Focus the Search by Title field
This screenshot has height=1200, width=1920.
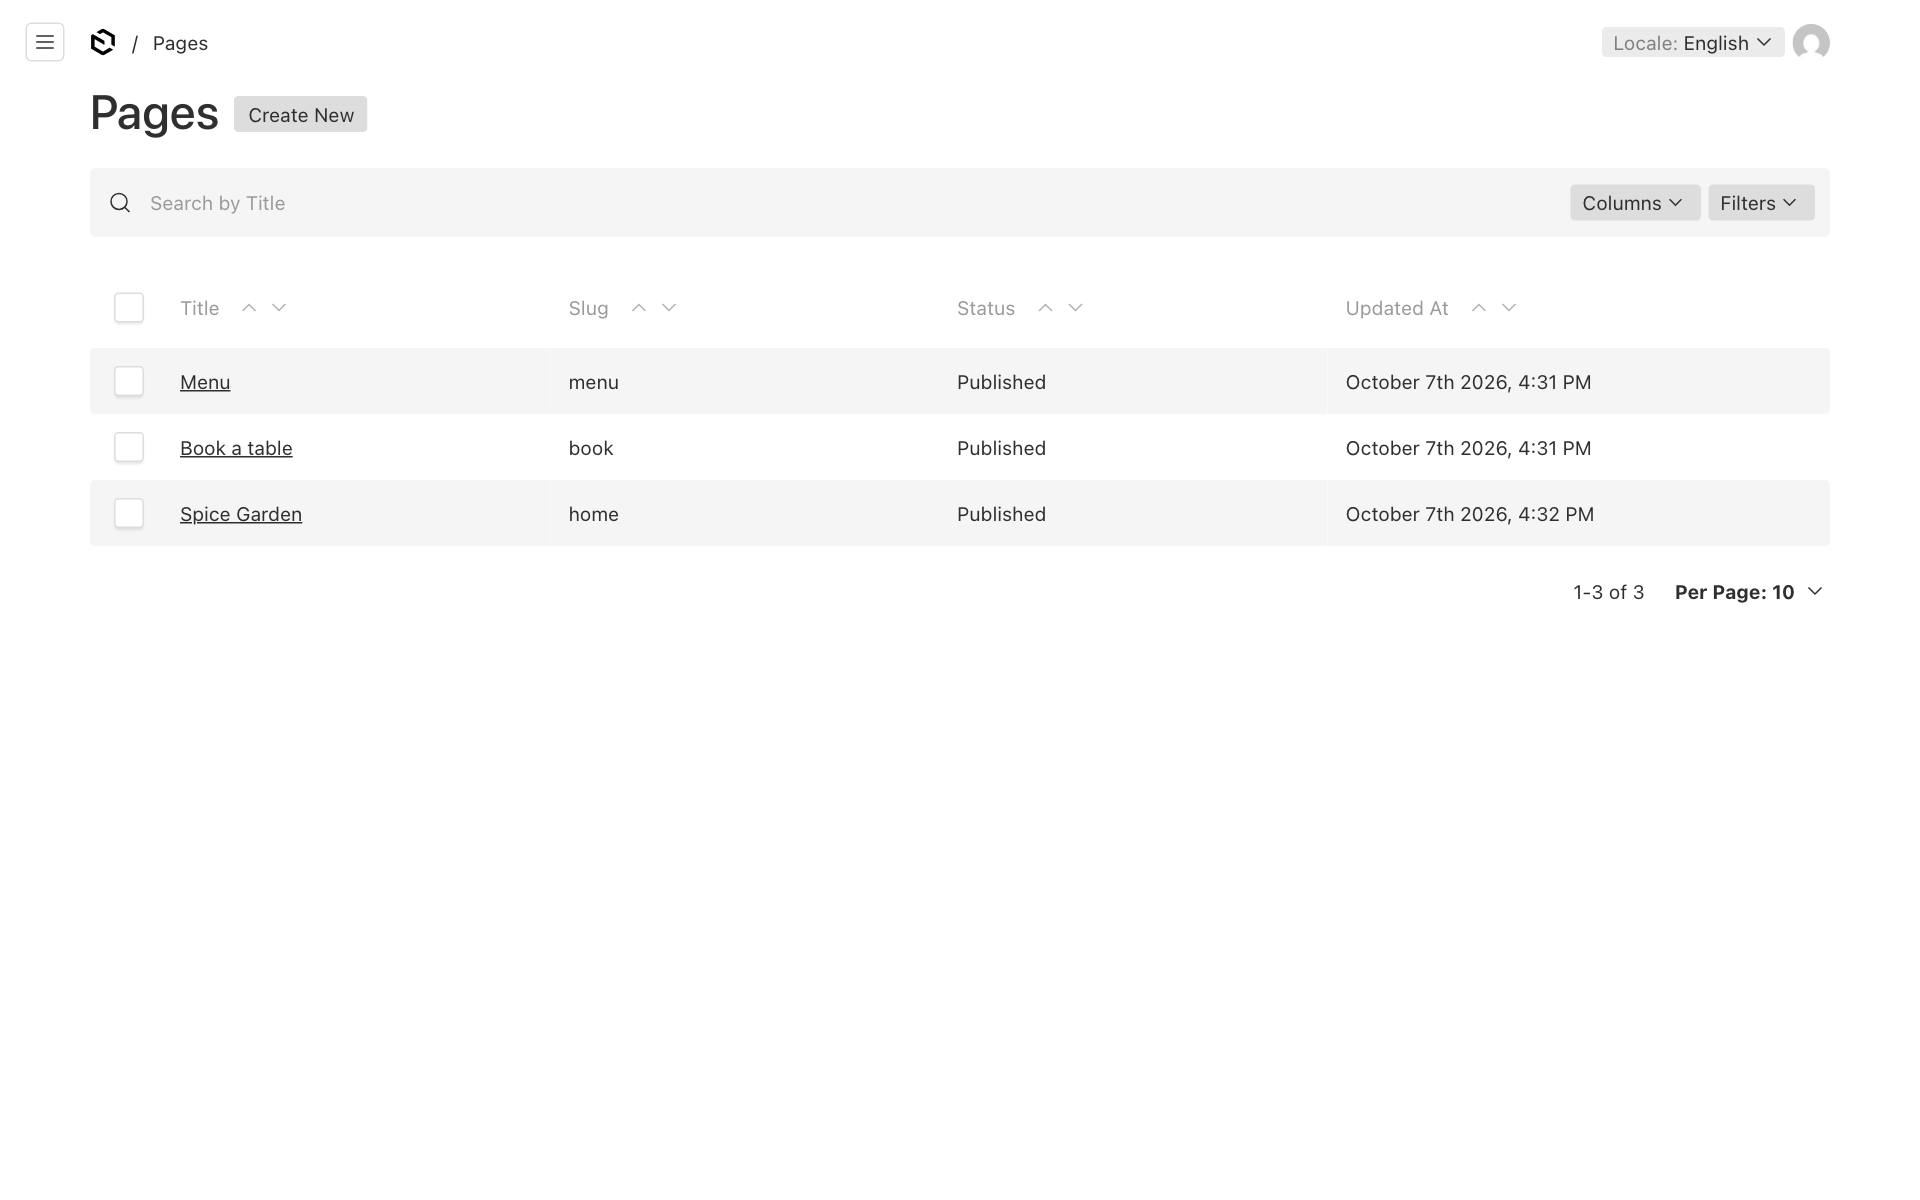(850, 203)
